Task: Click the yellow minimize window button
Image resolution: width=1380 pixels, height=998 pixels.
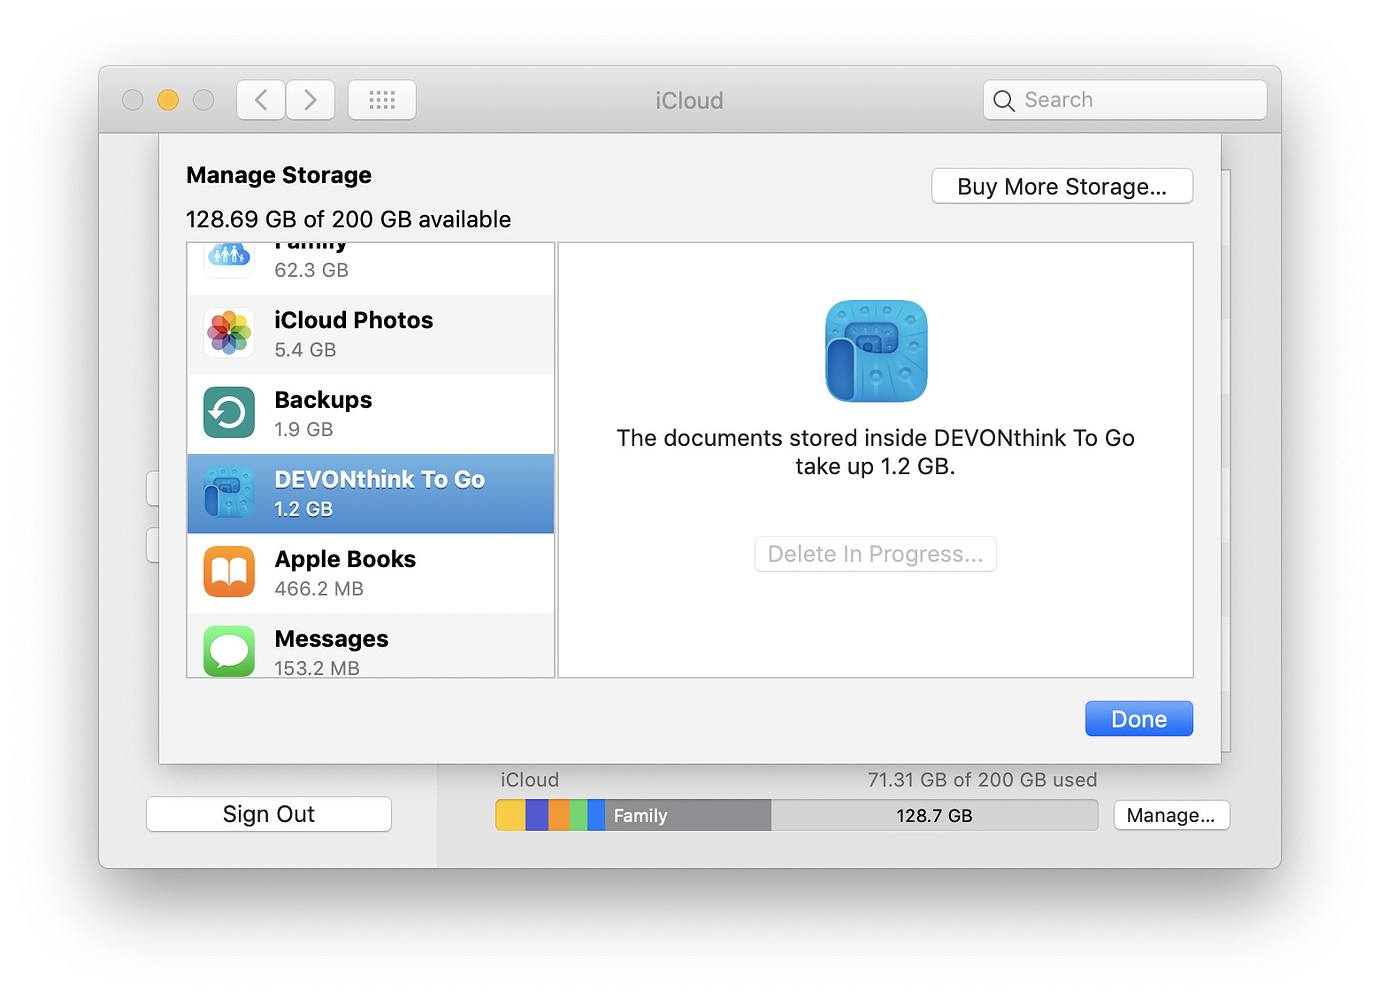Action: [x=168, y=100]
